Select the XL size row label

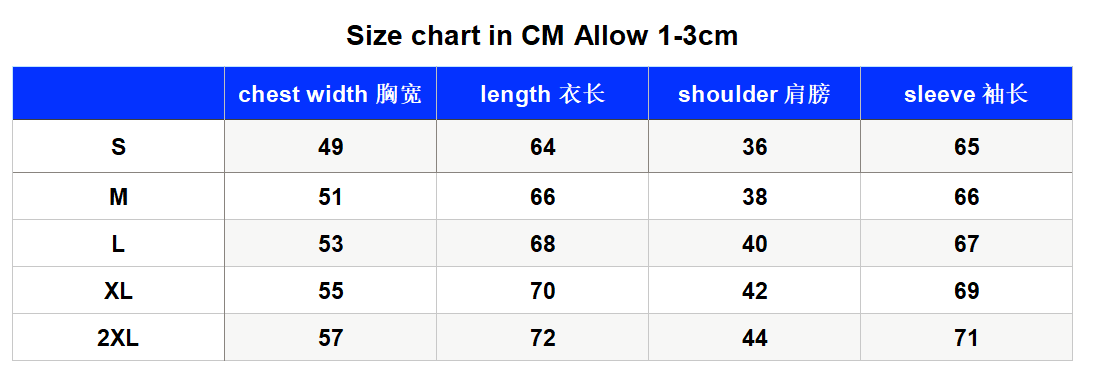pyautogui.click(x=118, y=291)
